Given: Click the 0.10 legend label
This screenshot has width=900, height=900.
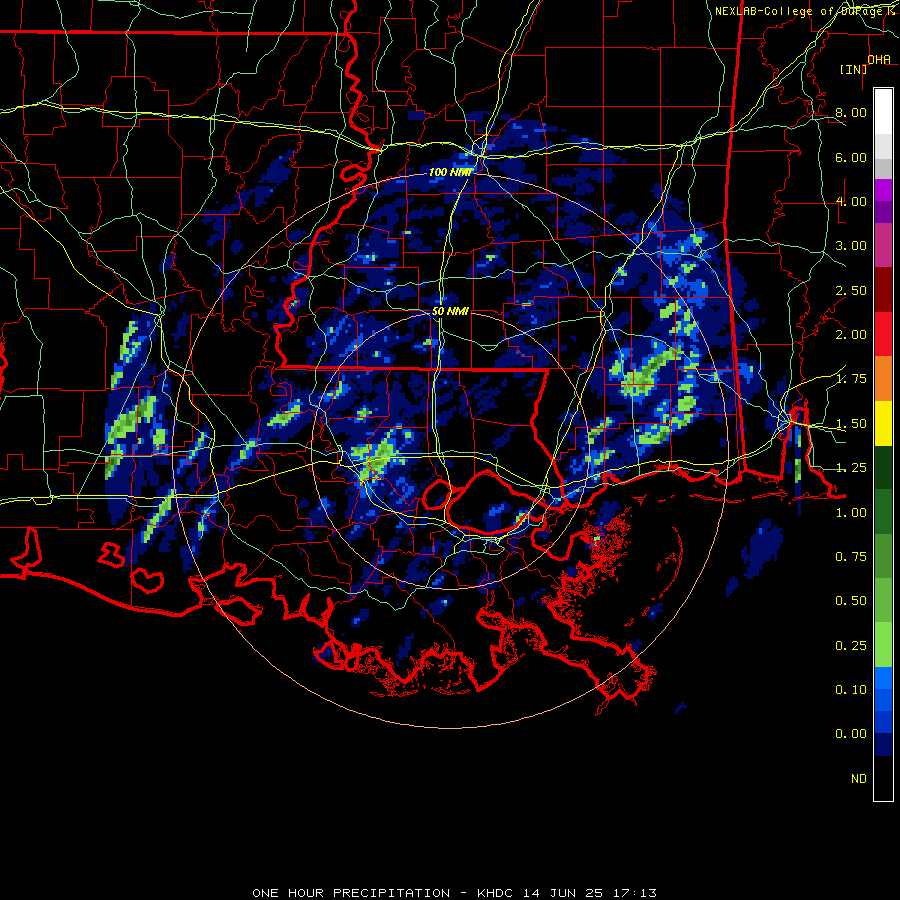Looking at the screenshot, I should tap(850, 690).
